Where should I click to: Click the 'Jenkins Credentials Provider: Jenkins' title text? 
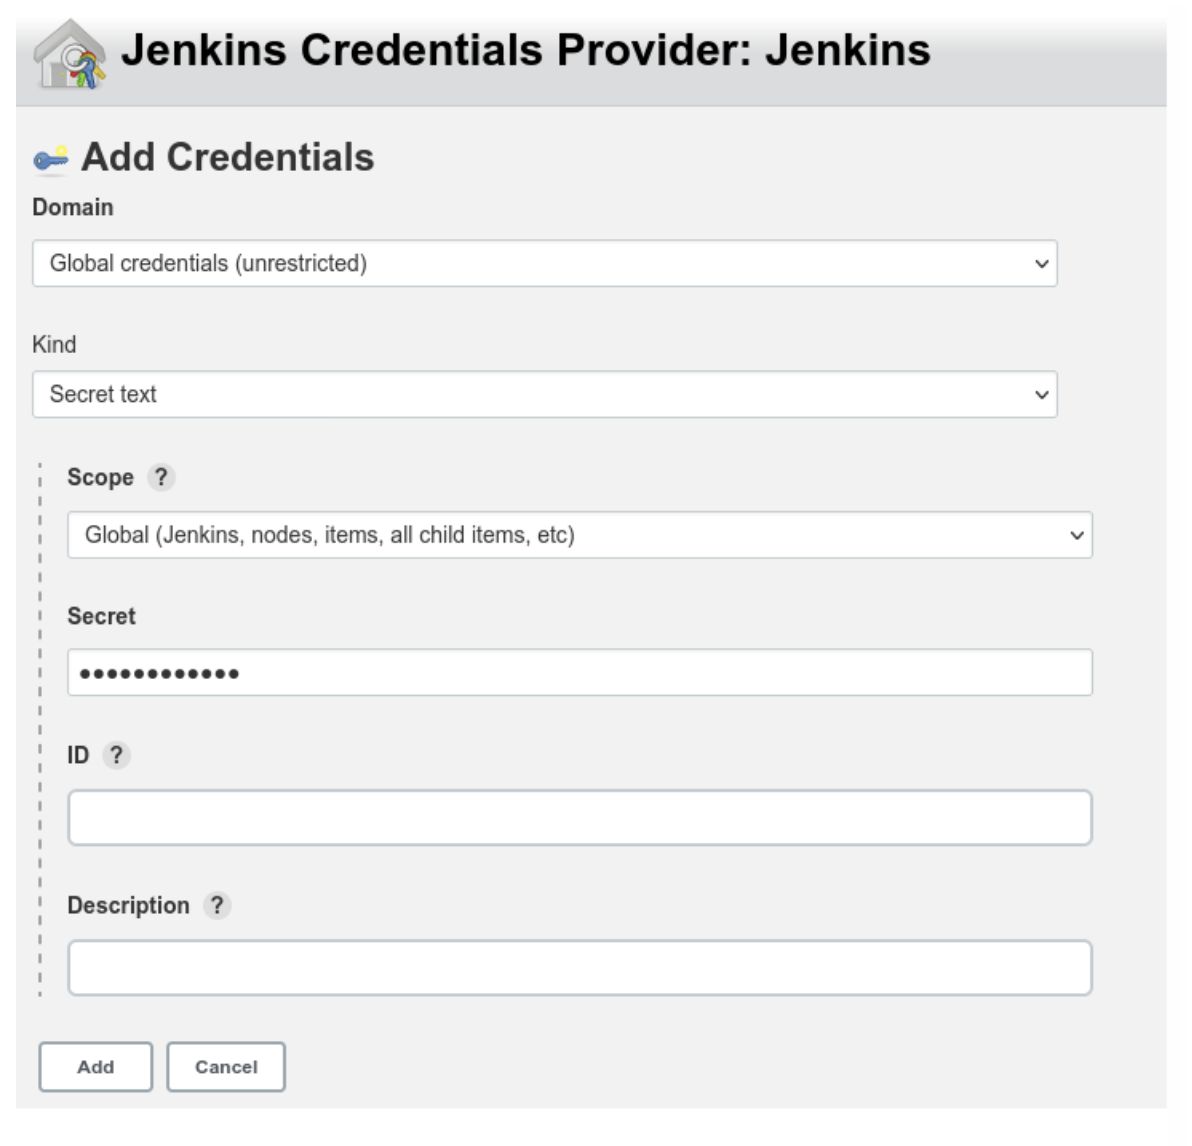(525, 50)
